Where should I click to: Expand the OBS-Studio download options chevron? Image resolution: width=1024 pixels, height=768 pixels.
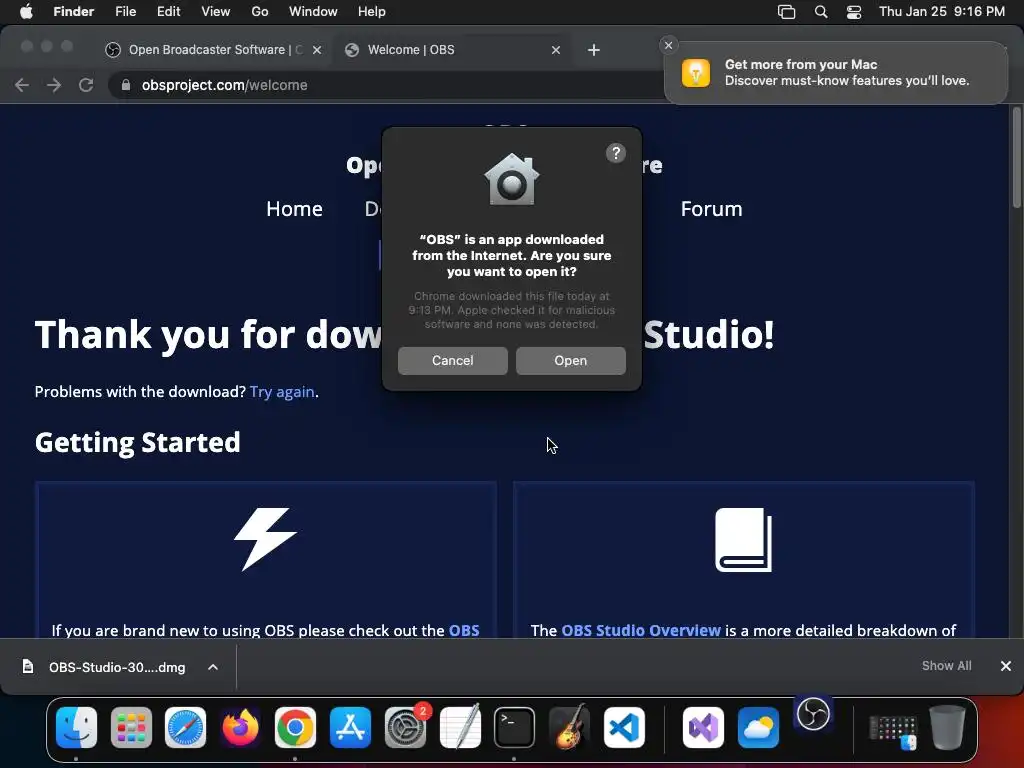click(213, 667)
